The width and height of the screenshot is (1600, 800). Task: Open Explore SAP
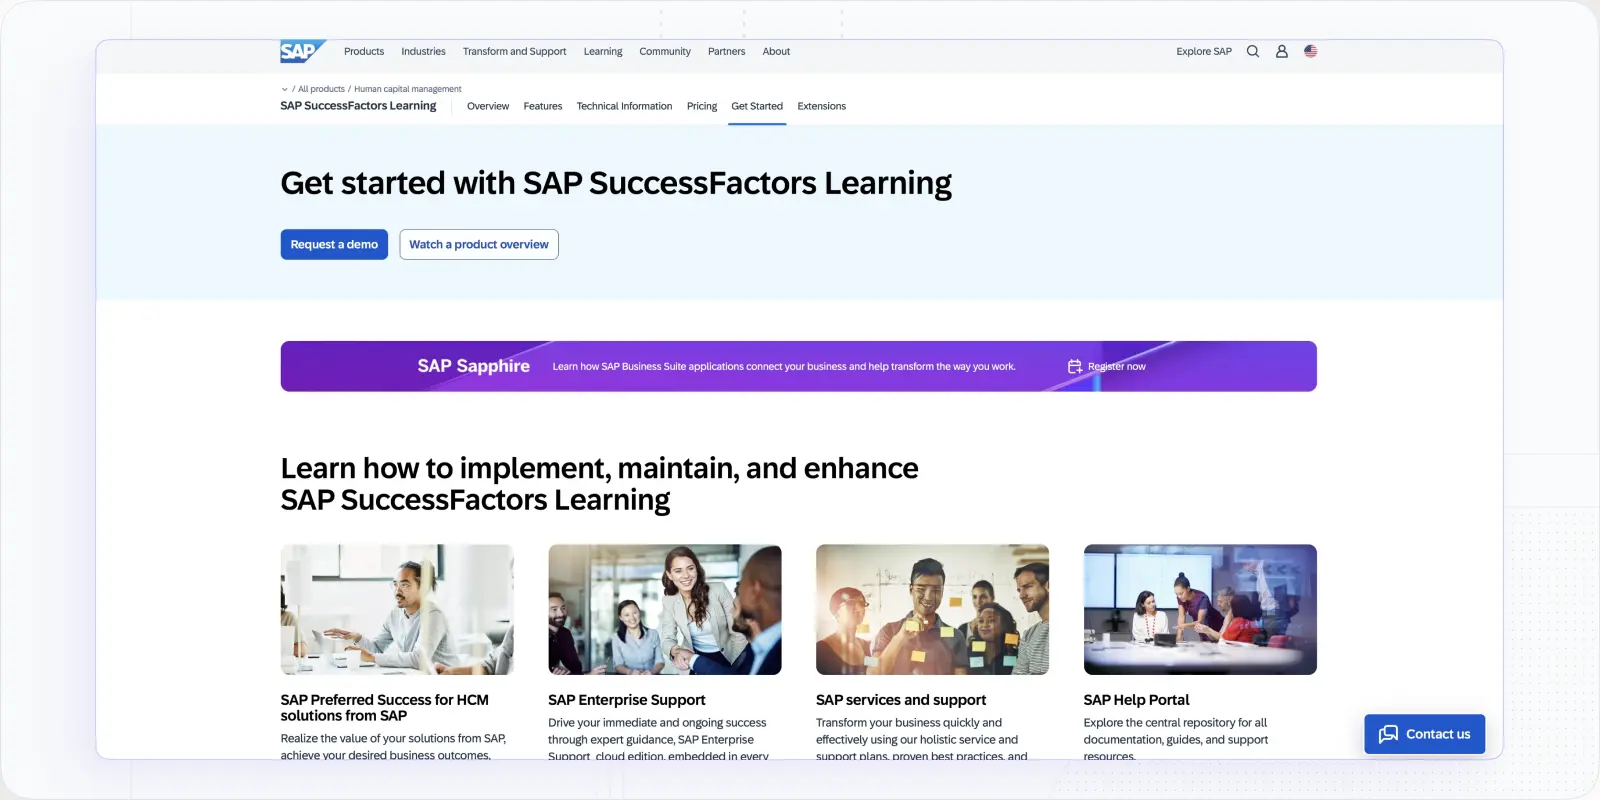[x=1203, y=51]
